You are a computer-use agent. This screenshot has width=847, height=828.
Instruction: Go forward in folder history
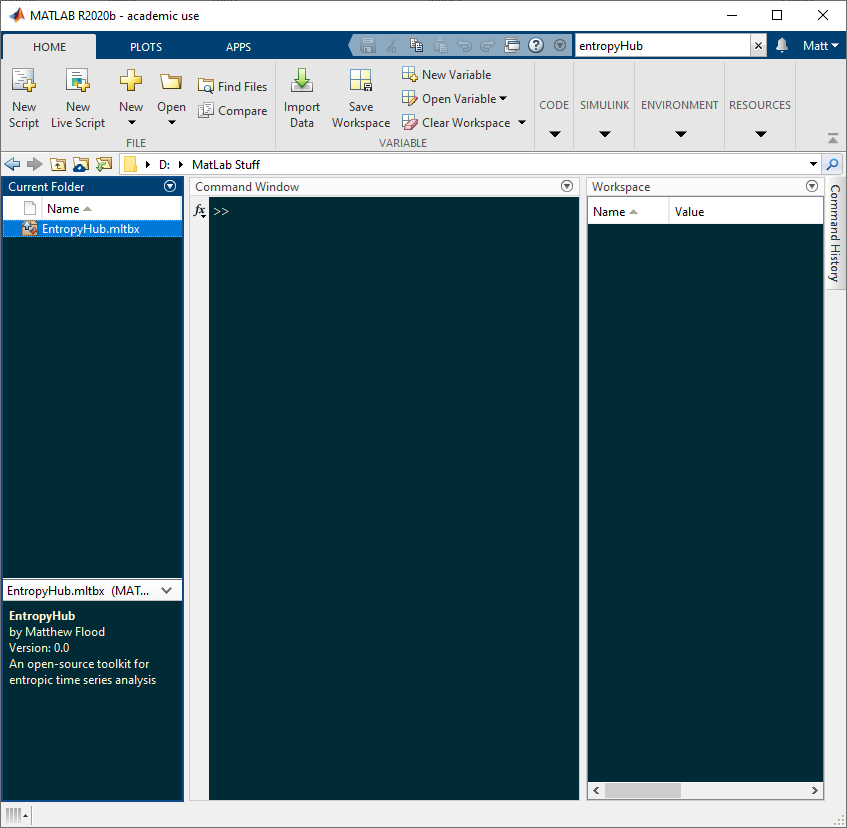click(x=35, y=164)
